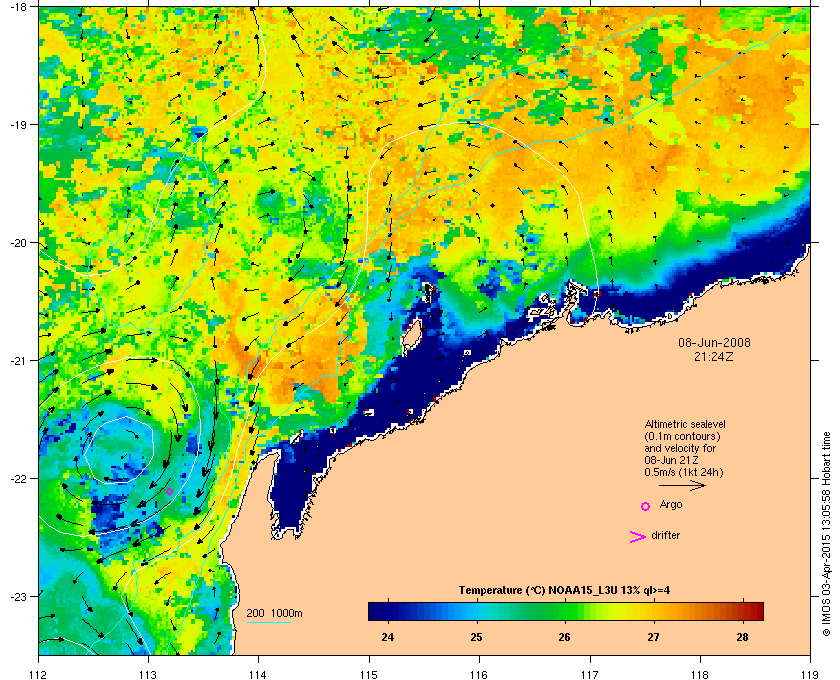
Task: Click the magenta Argo float marker on map
Action: coord(169,491)
